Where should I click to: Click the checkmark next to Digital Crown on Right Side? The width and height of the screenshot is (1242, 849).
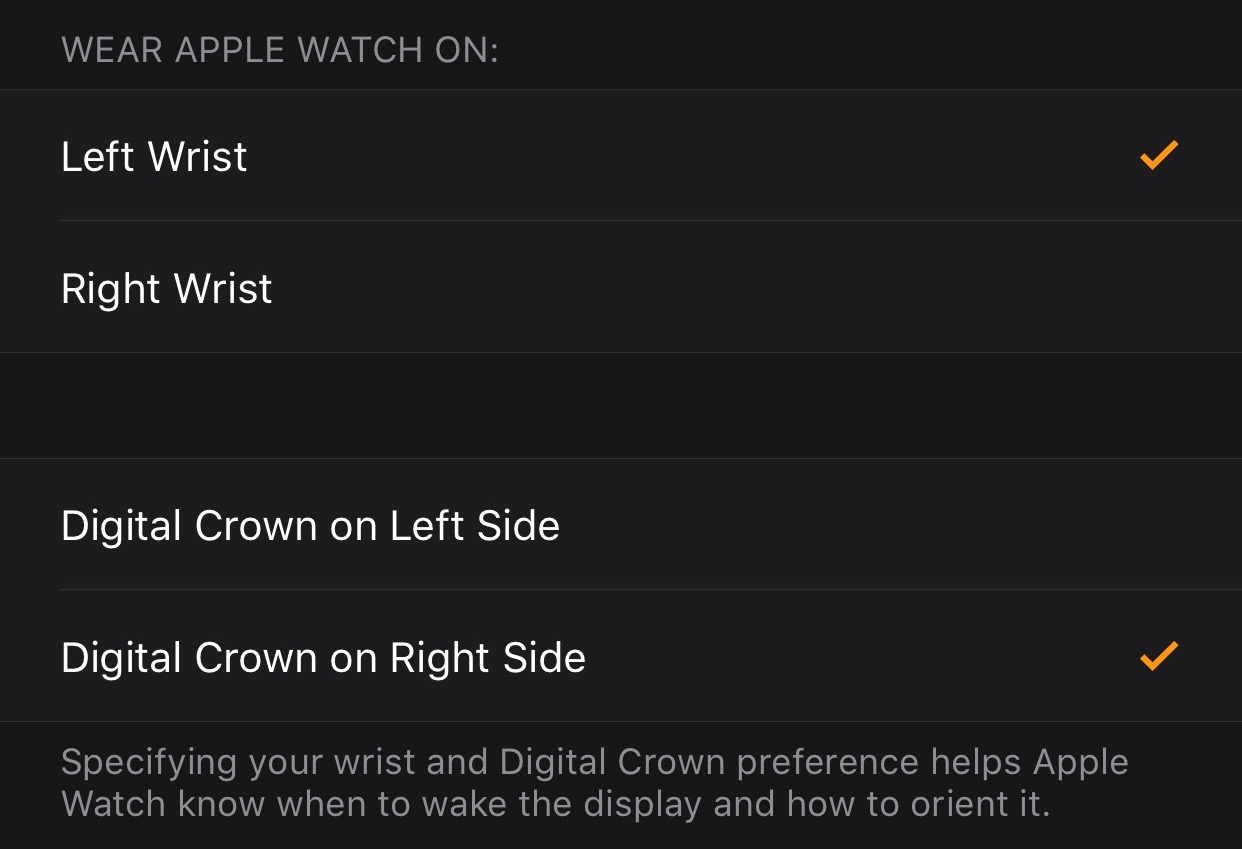(x=1159, y=656)
